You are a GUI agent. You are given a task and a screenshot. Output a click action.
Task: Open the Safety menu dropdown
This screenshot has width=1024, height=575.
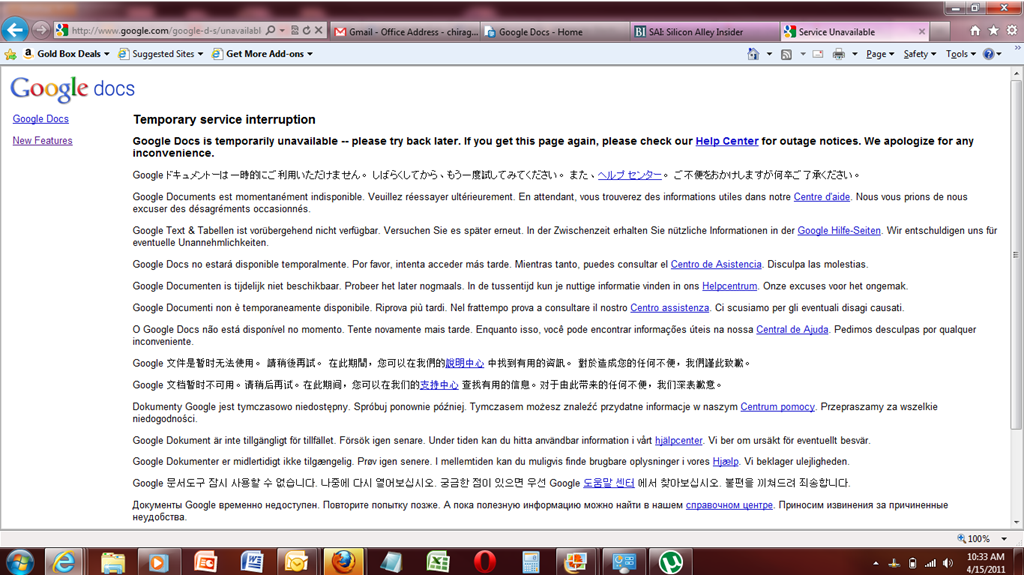[920, 54]
